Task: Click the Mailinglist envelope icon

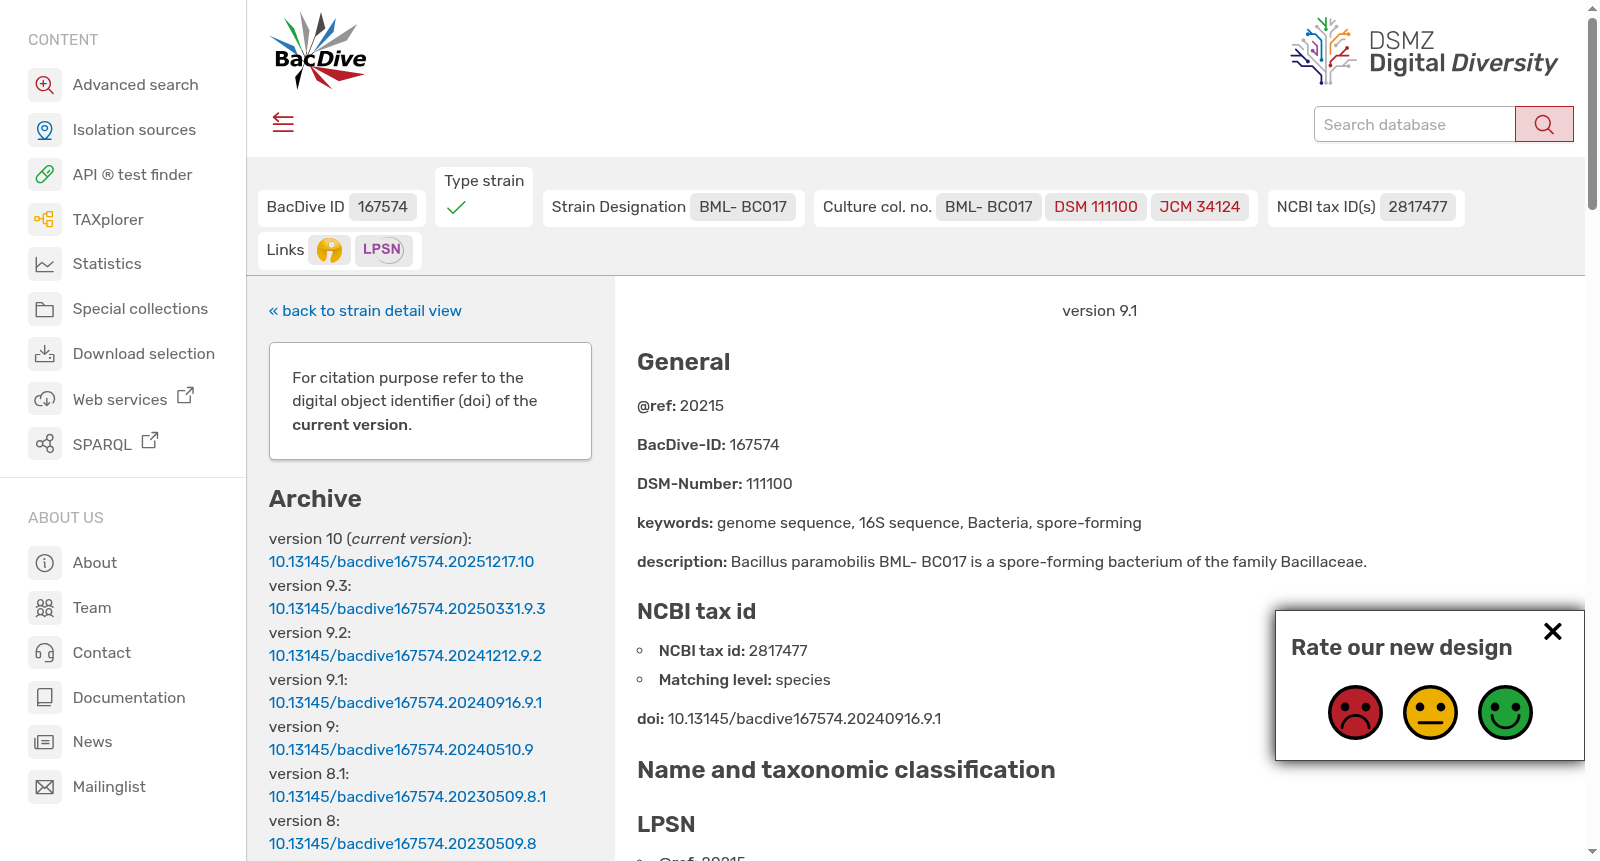Action: pos(45,787)
